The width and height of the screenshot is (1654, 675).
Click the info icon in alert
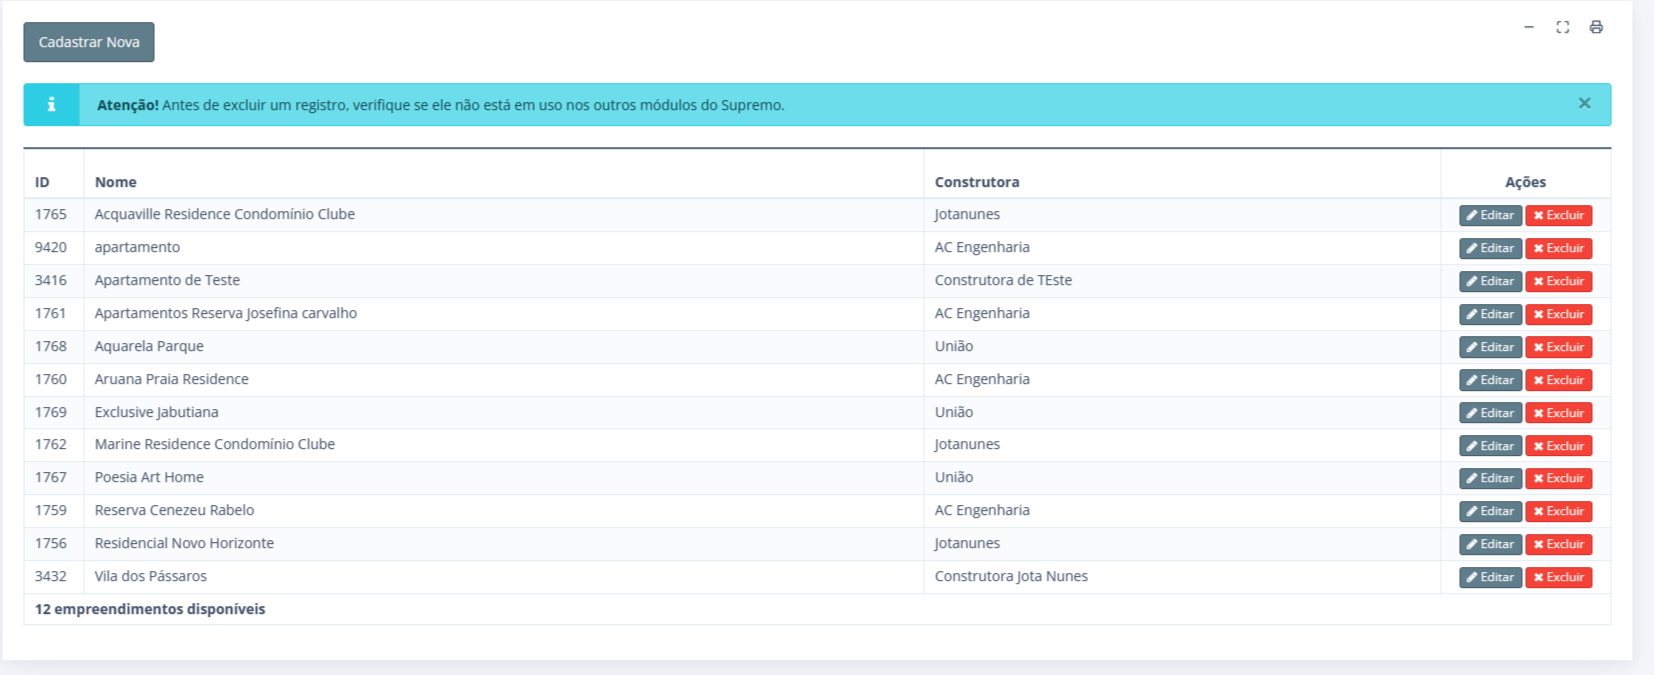coord(51,104)
